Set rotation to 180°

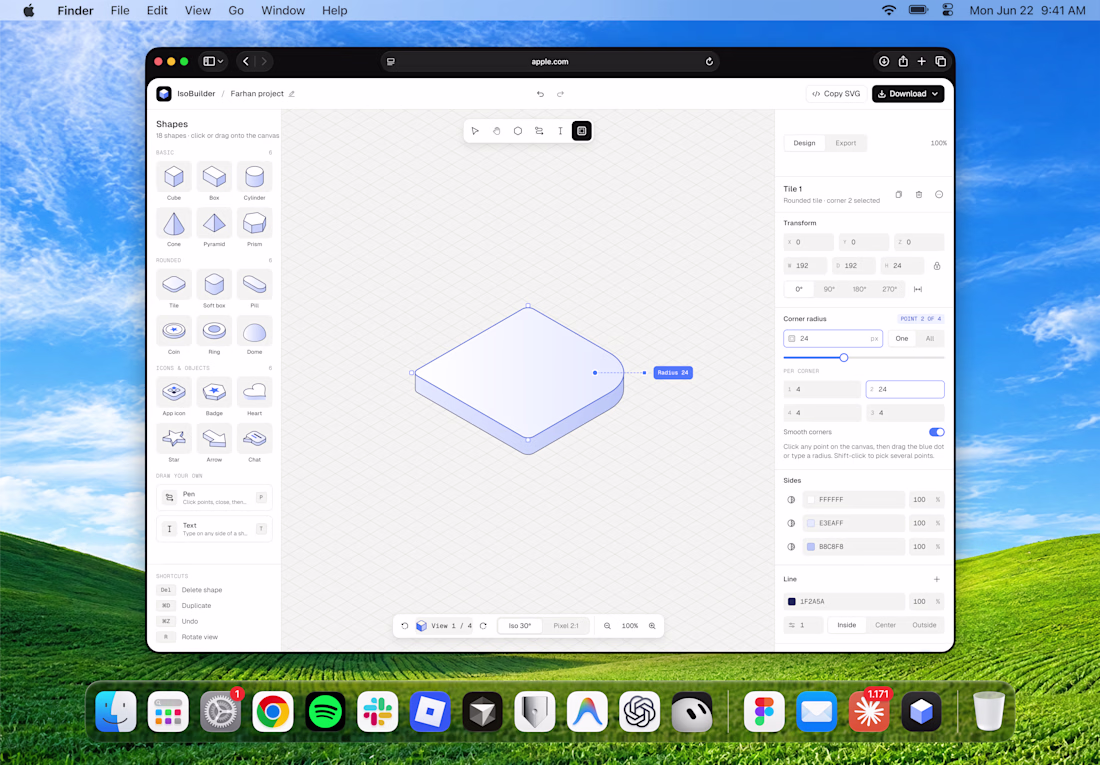[x=859, y=289]
